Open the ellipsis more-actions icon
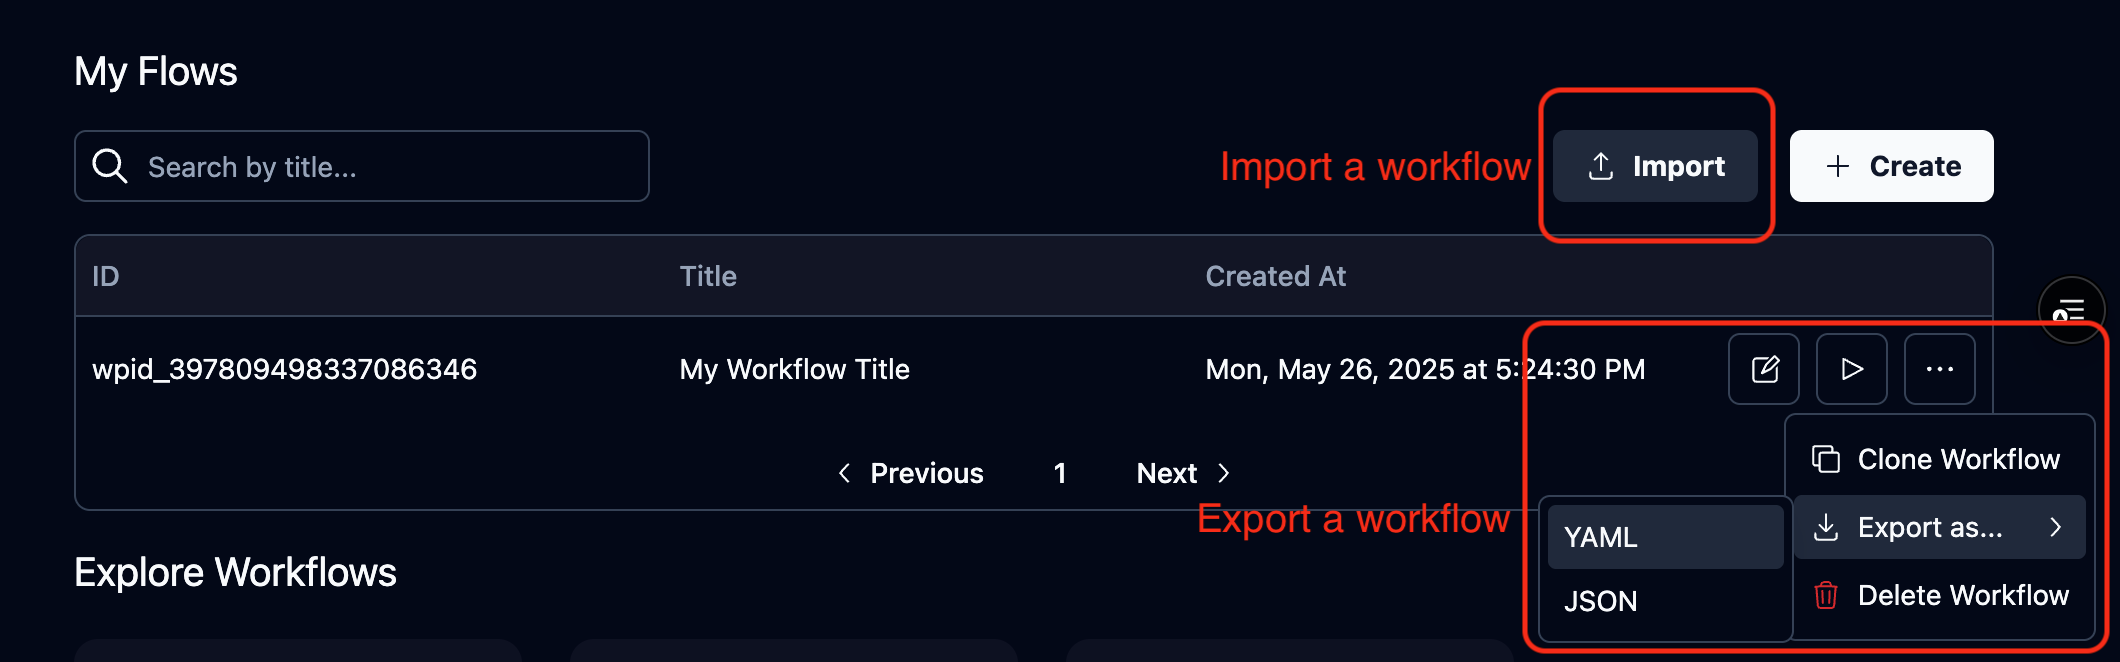2120x662 pixels. click(1939, 369)
